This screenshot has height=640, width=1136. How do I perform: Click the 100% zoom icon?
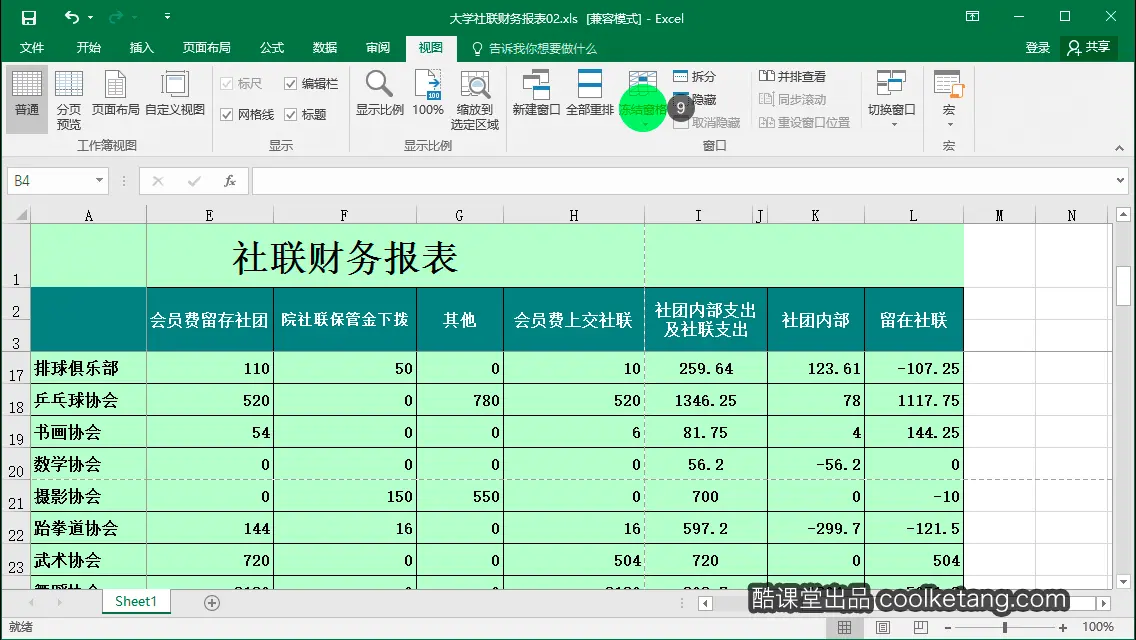[427, 93]
